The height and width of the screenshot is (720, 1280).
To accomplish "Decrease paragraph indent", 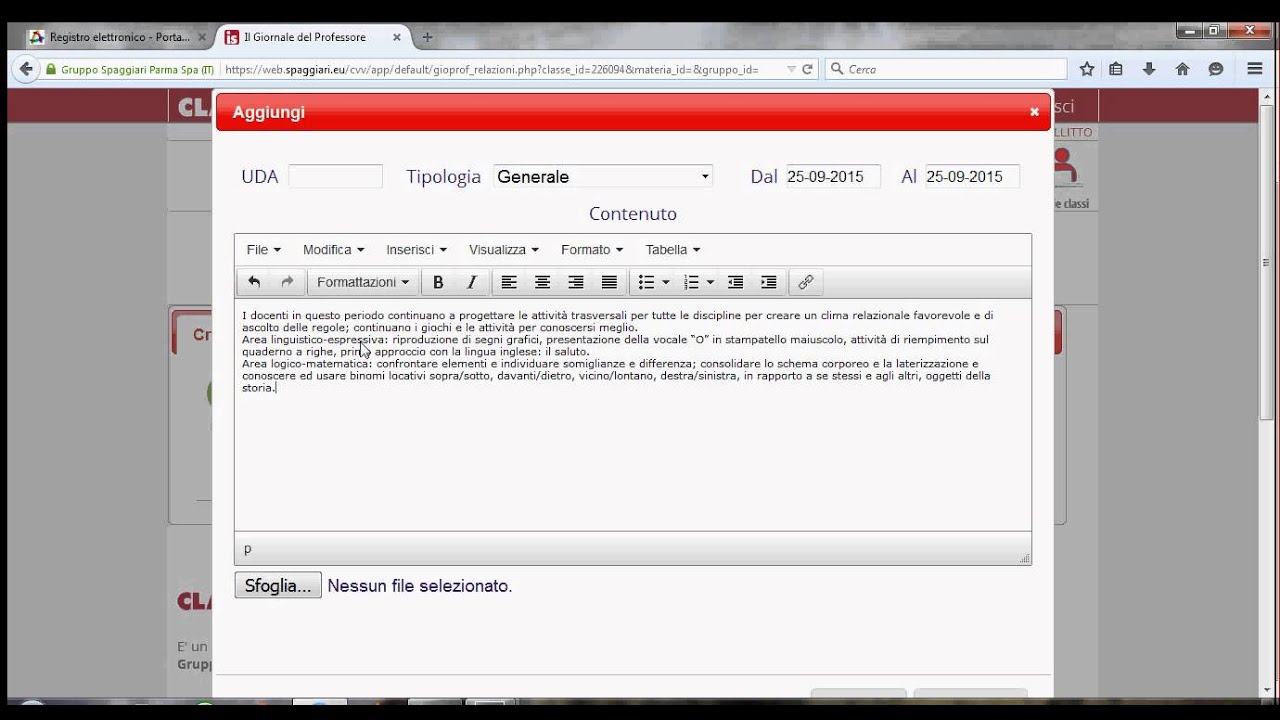I will click(x=735, y=282).
